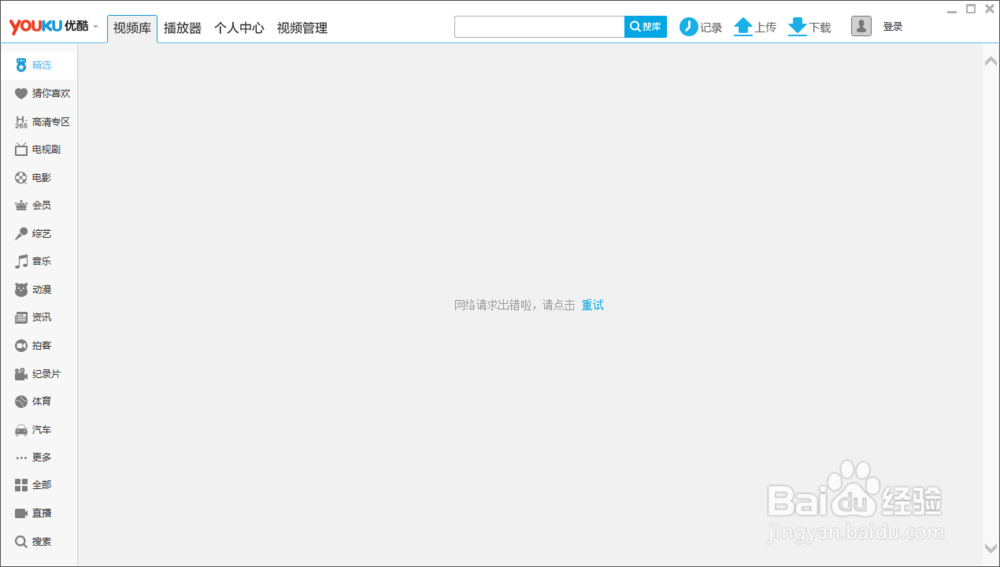Switch to the 视频库 tab
1000x567 pixels.
click(132, 28)
